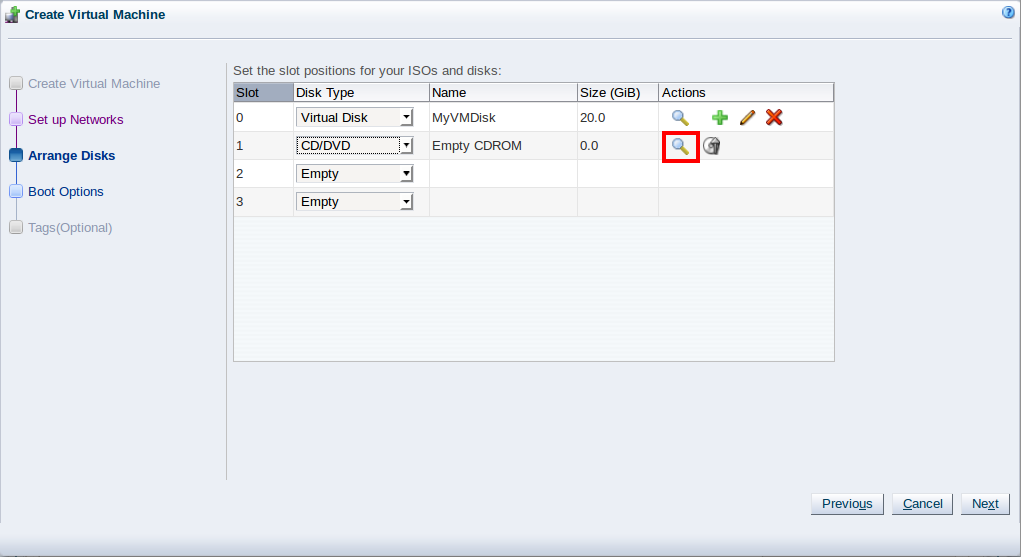1021x557 pixels.
Task: Click the Previous button
Action: point(847,504)
